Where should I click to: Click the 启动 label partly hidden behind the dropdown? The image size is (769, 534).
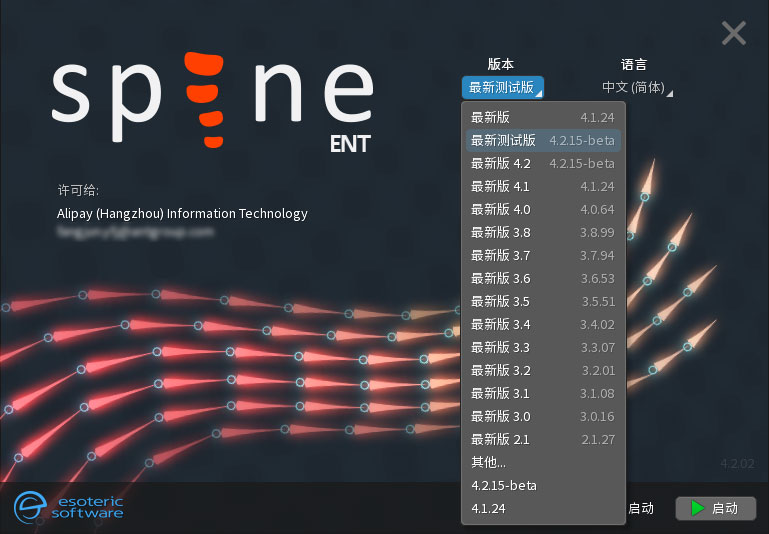(641, 509)
